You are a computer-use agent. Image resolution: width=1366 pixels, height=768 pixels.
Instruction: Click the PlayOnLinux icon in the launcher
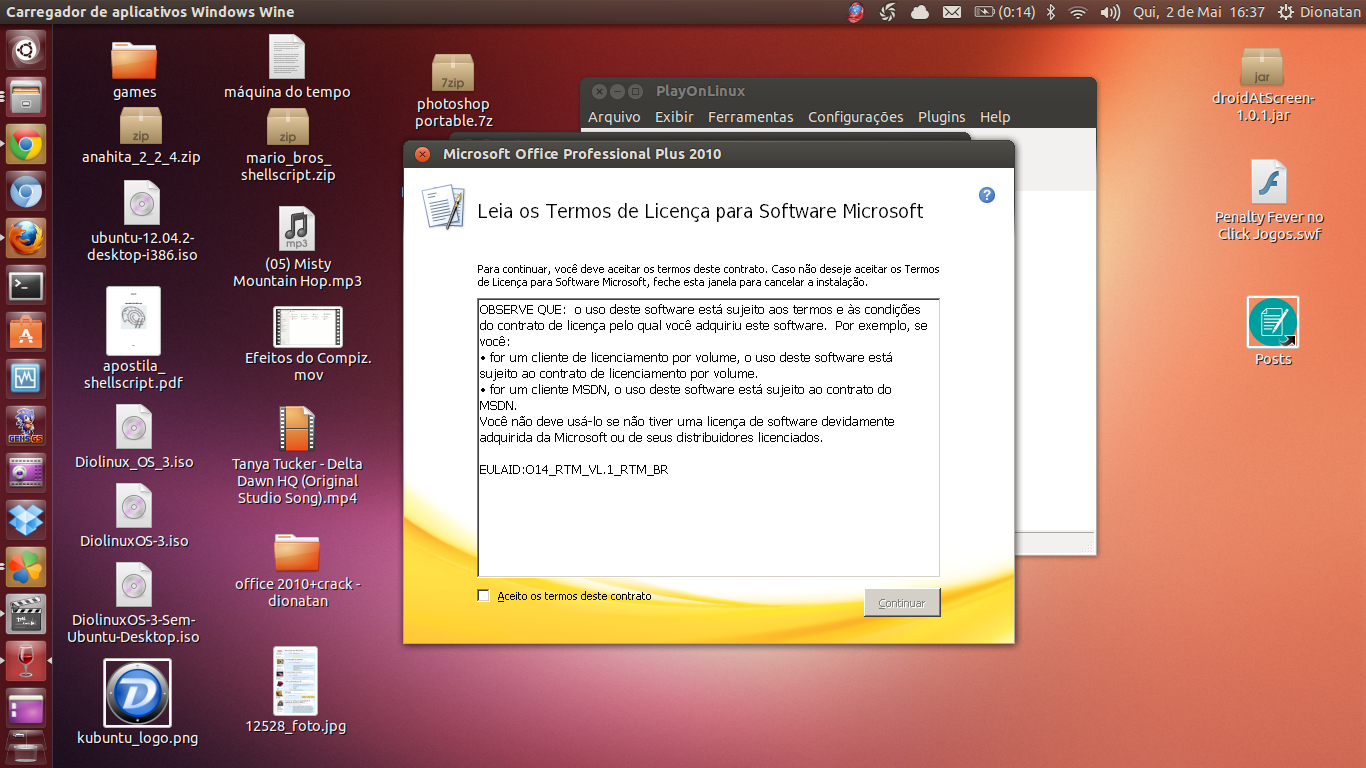click(x=26, y=568)
